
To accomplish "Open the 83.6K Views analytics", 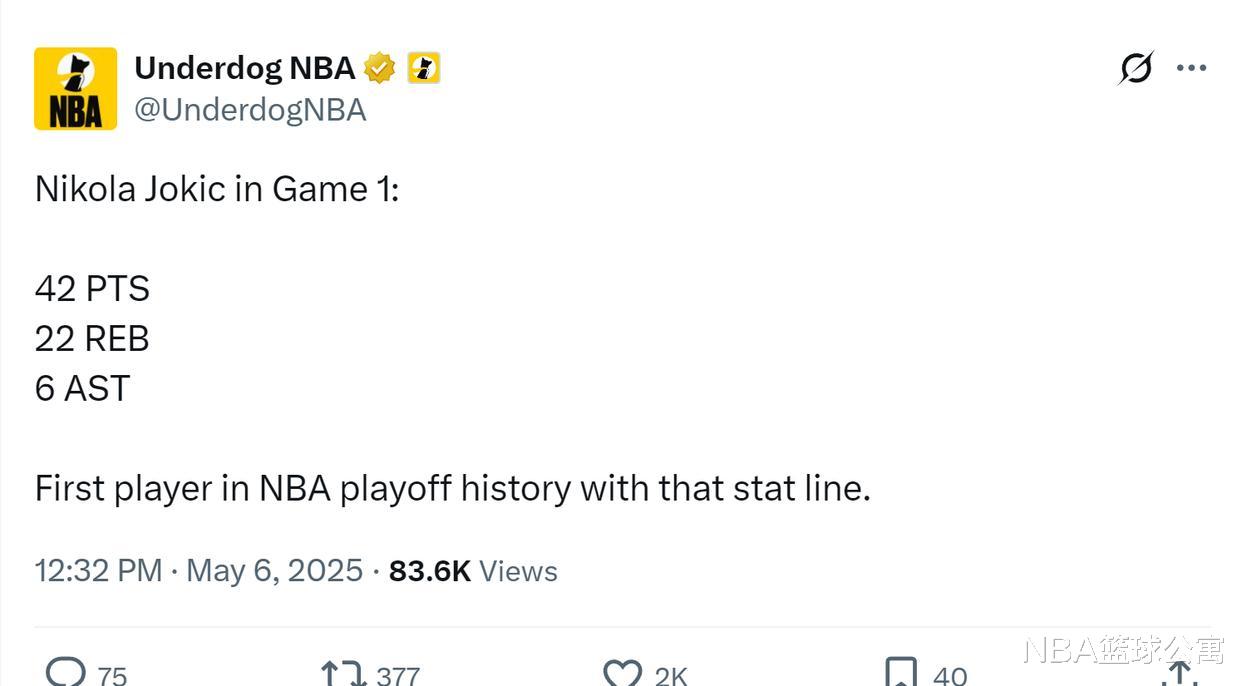I will pos(473,571).
